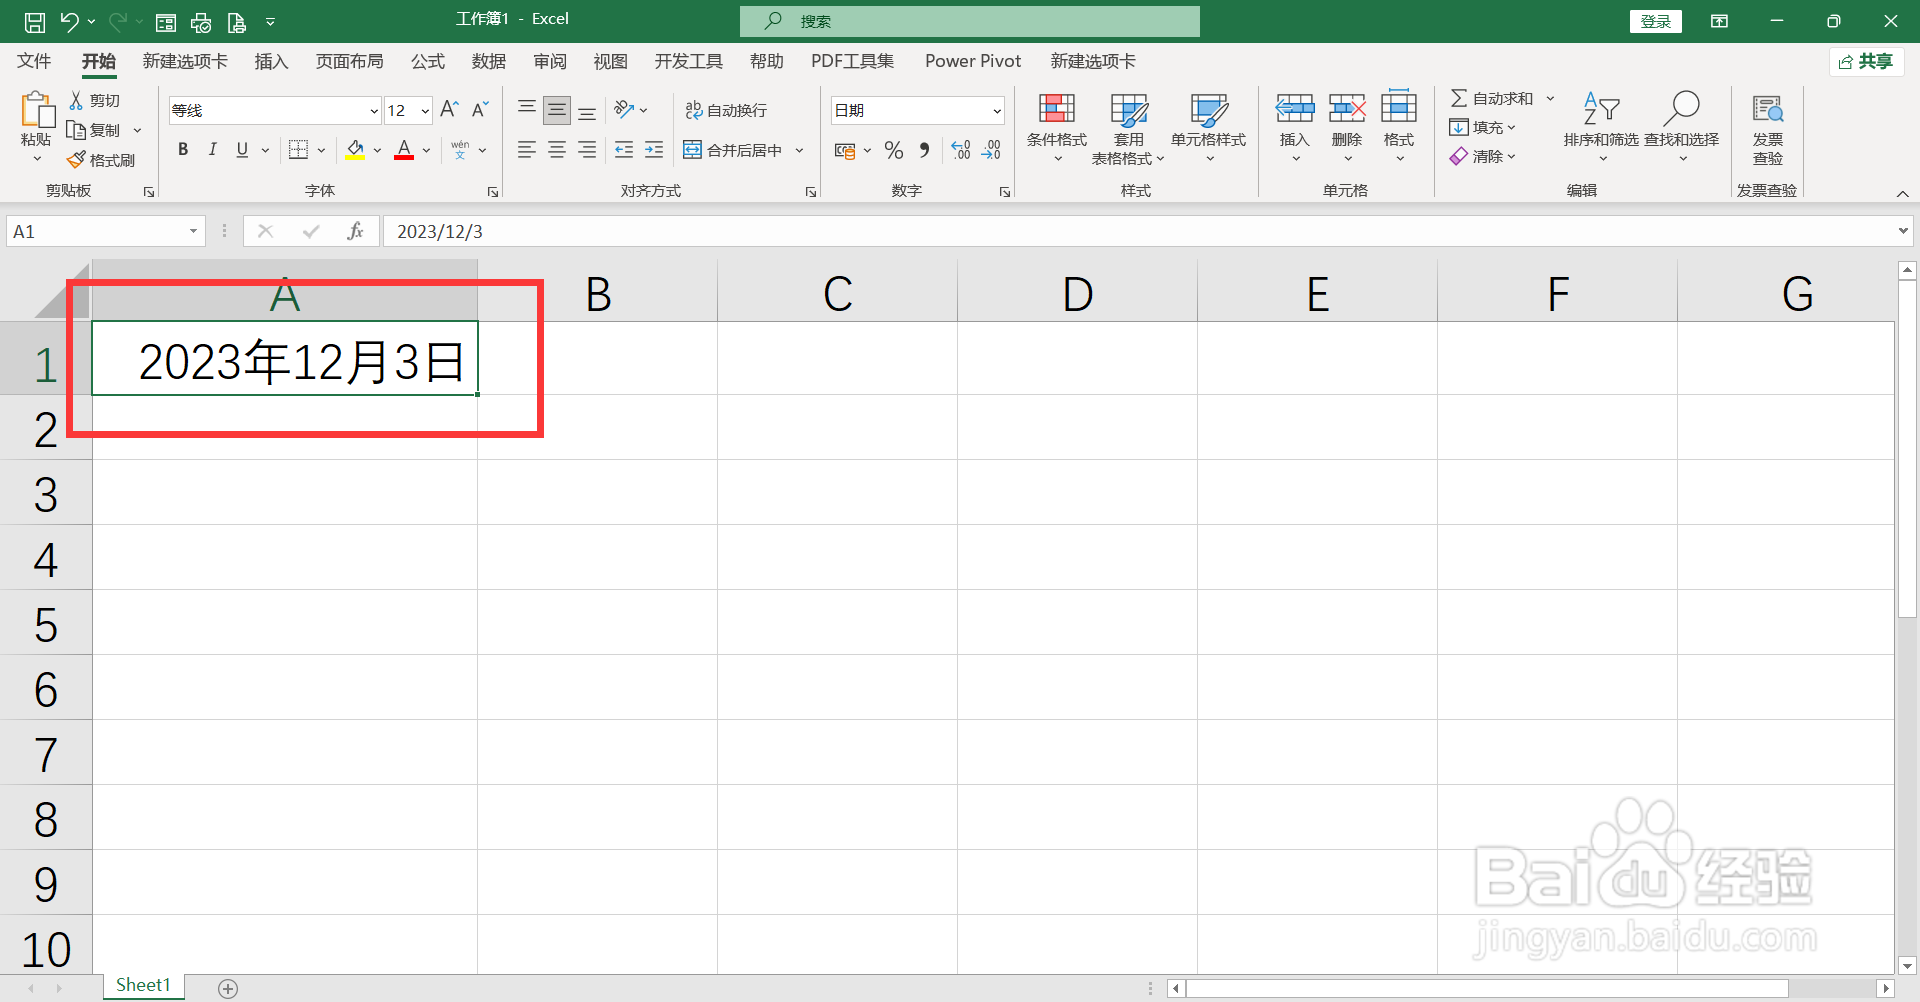Click the 共享 share button
The width and height of the screenshot is (1920, 1002).
click(1866, 62)
